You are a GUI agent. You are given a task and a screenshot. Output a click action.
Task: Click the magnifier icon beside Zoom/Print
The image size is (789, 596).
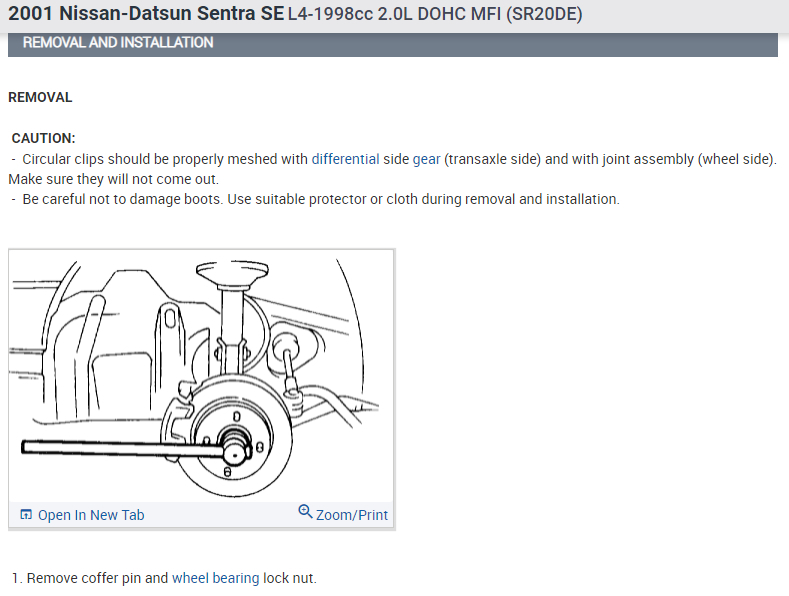pyautogui.click(x=305, y=511)
